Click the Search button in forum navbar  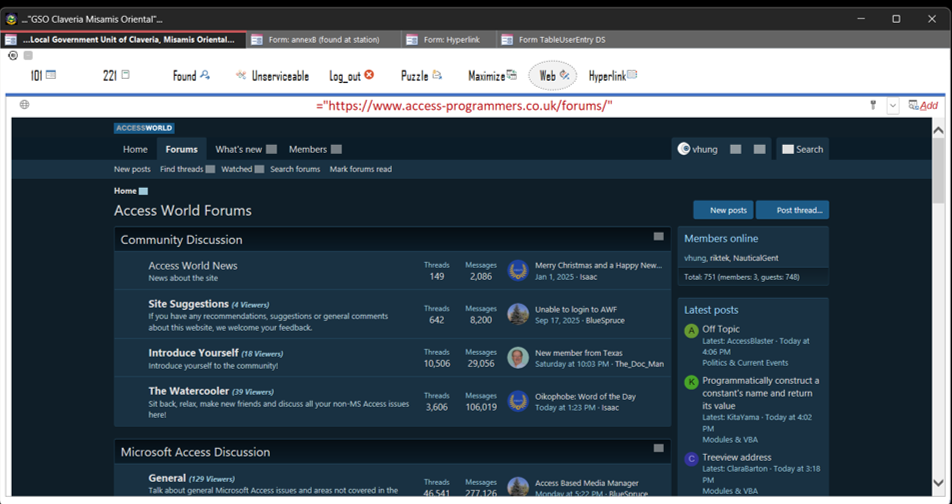(x=803, y=149)
